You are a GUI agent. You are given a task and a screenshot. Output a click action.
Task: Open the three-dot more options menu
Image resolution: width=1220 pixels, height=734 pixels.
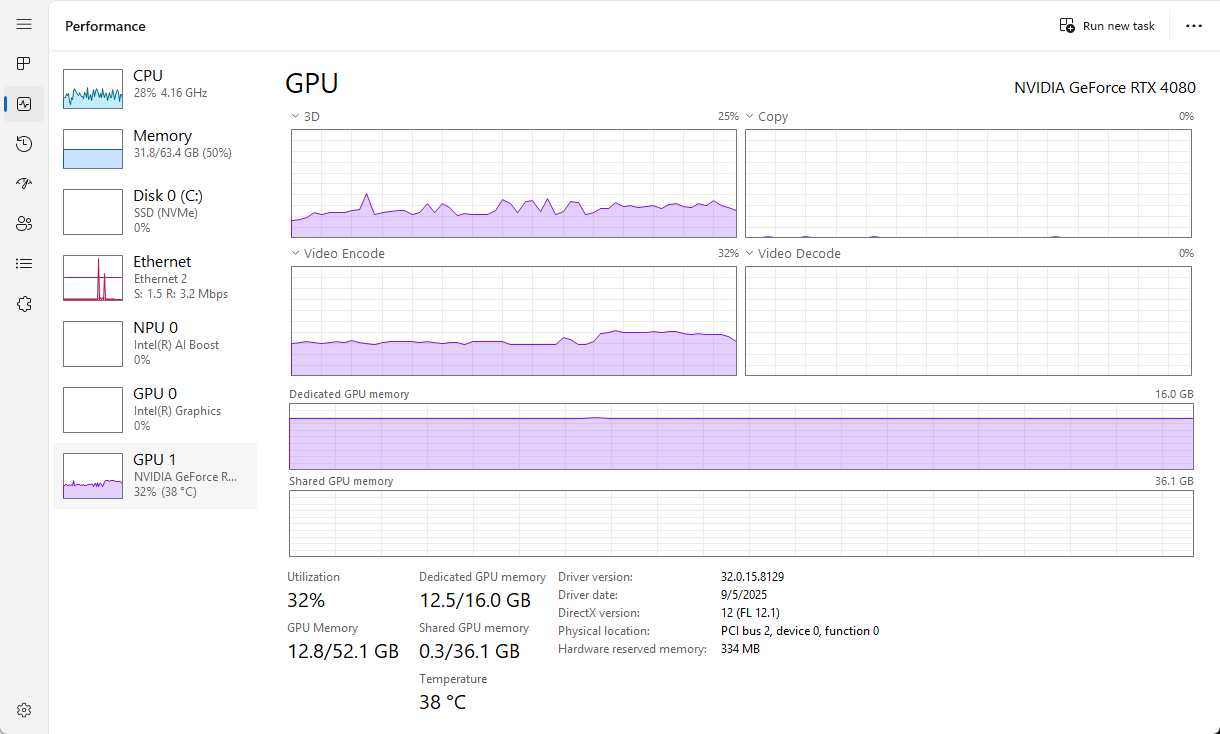[x=1193, y=26]
